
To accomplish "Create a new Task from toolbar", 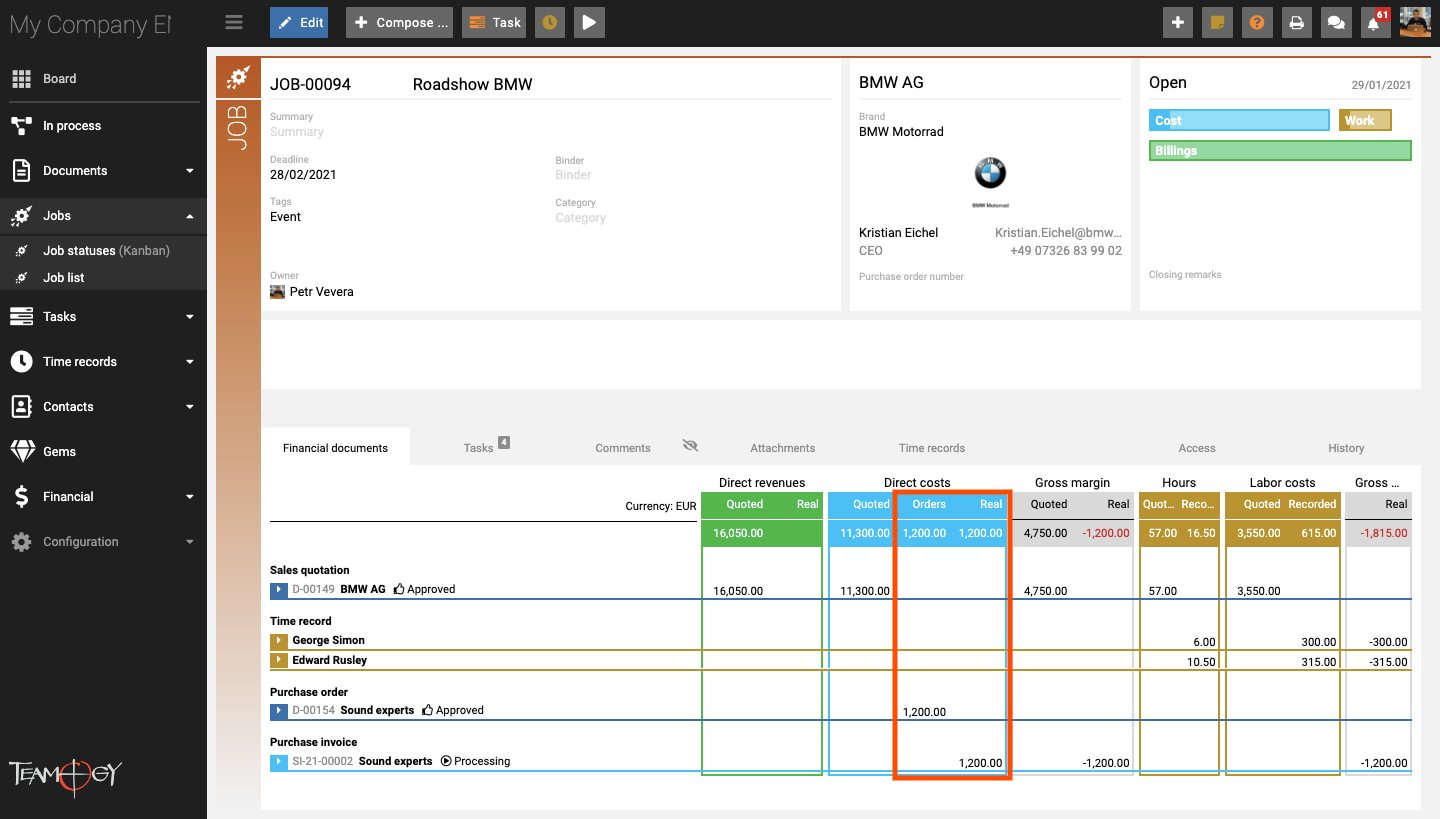I will point(494,22).
